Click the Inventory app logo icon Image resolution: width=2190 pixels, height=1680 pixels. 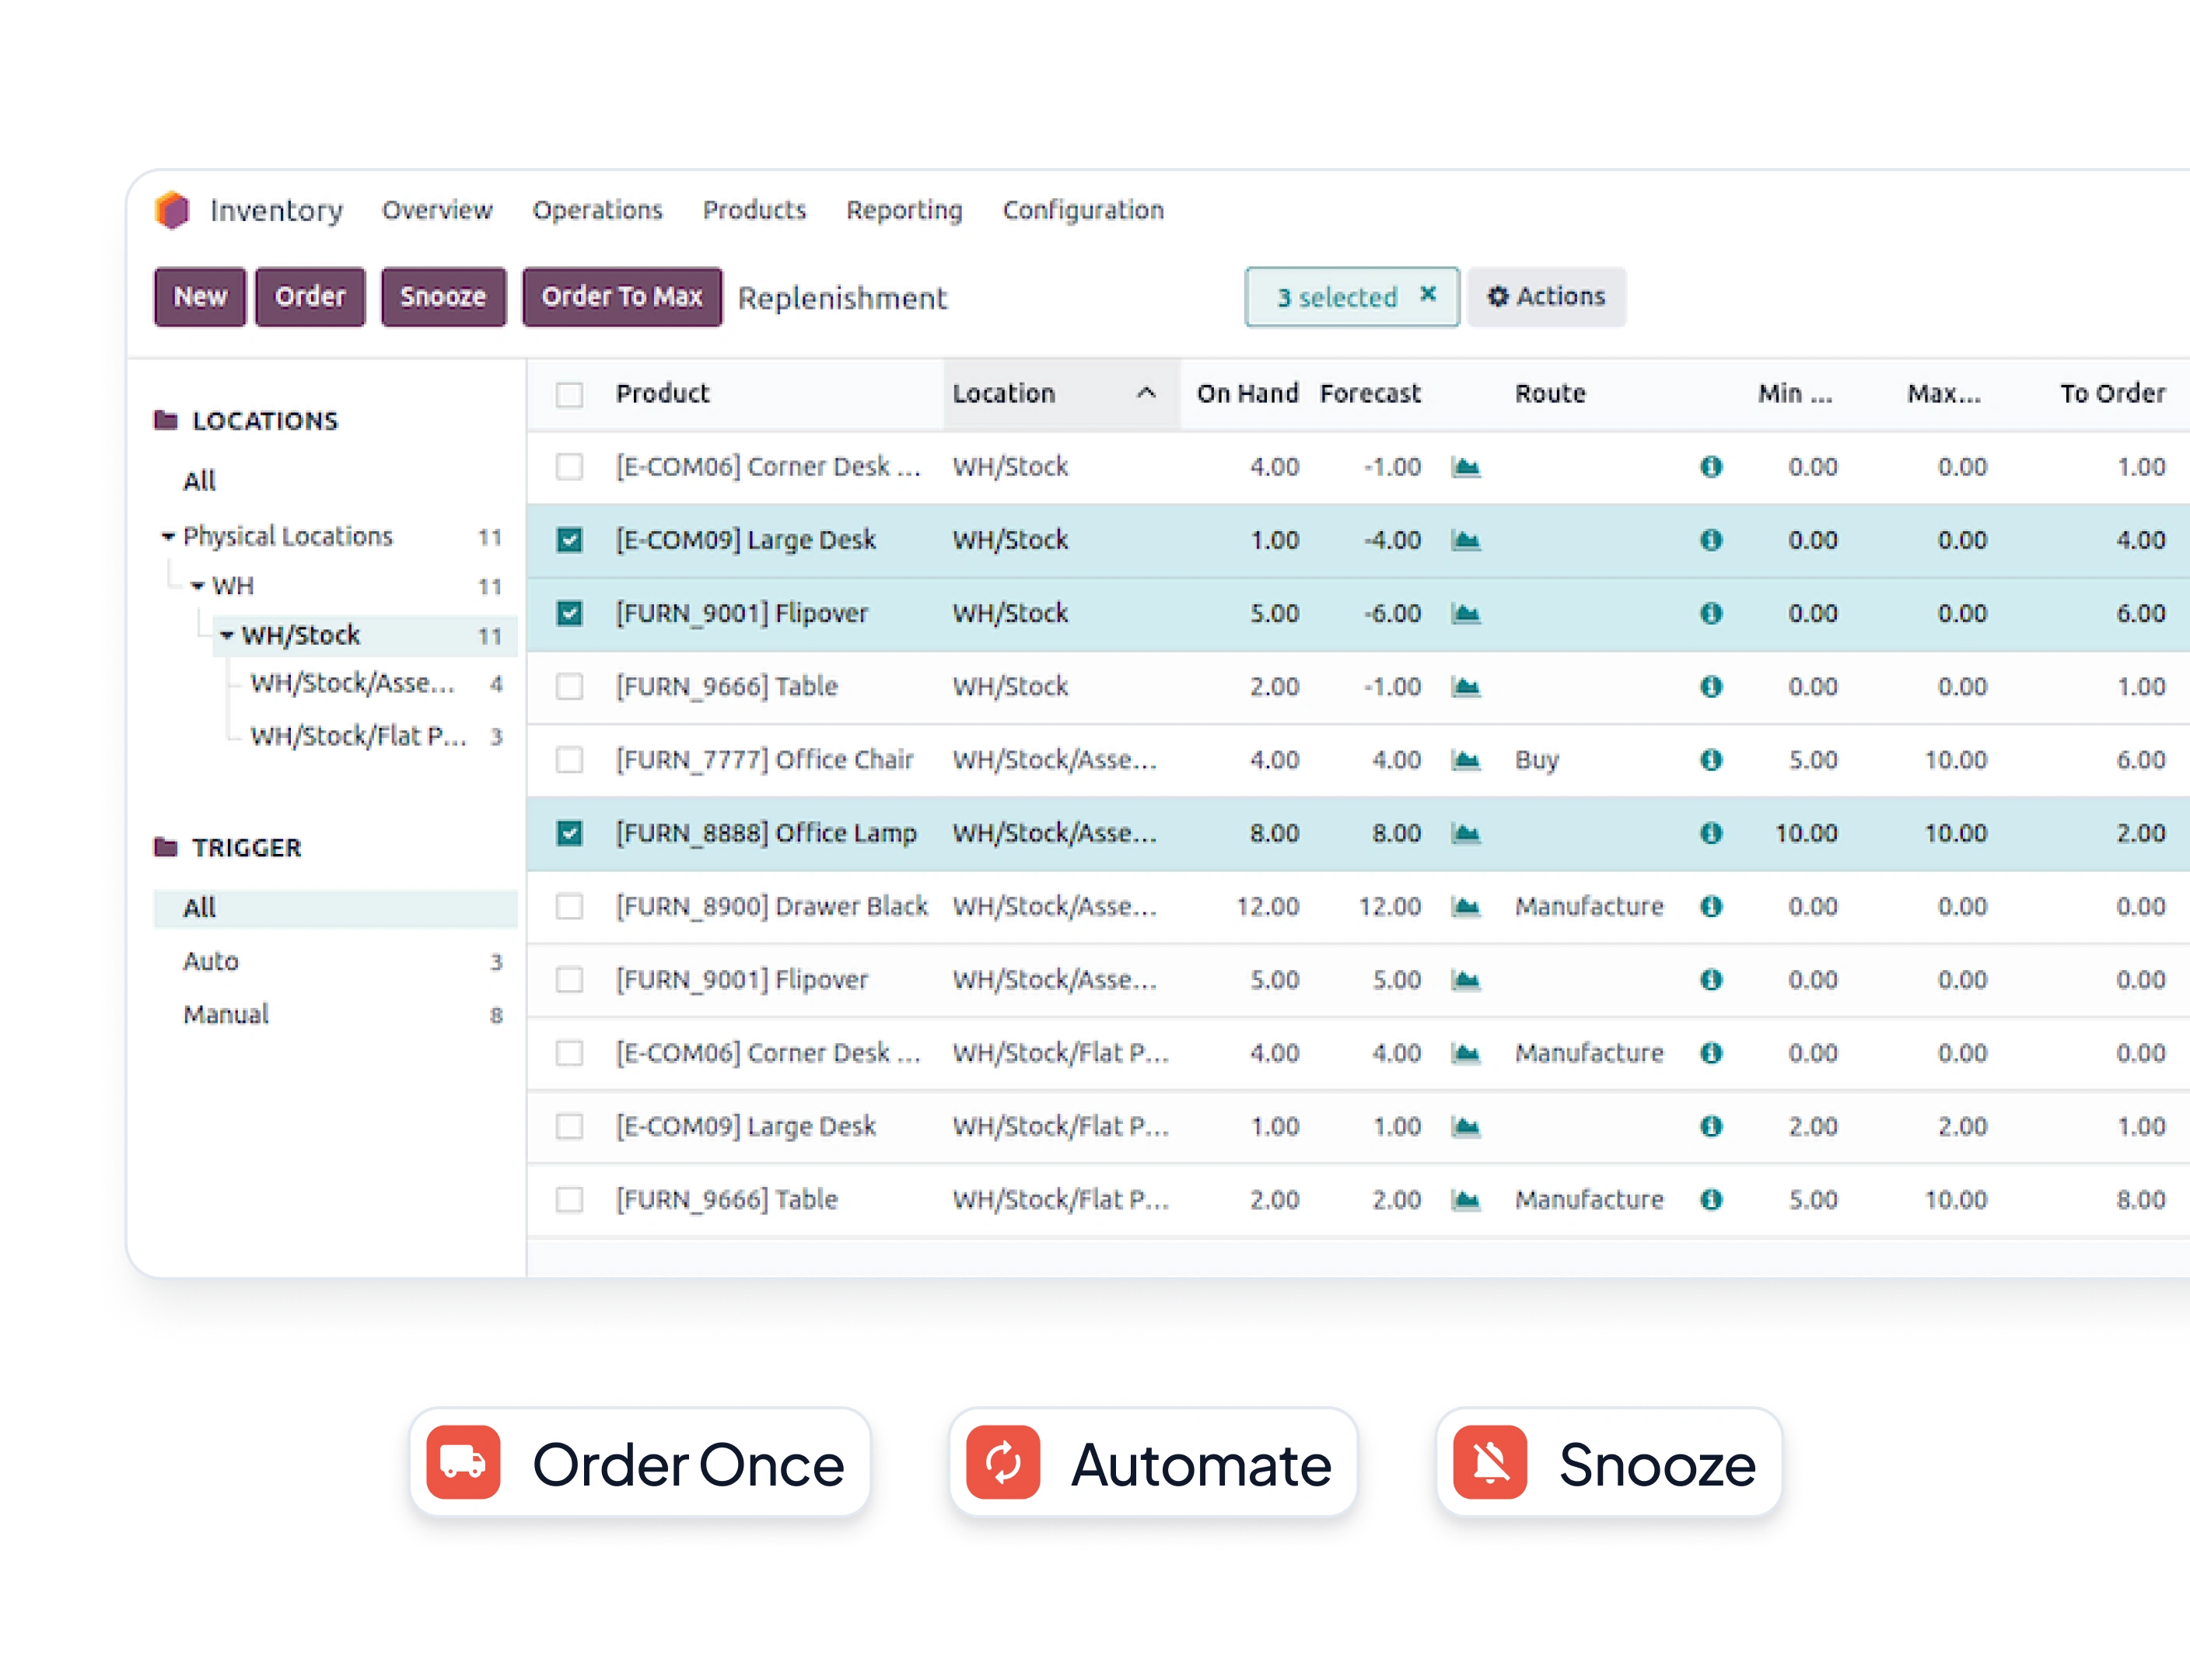172,210
